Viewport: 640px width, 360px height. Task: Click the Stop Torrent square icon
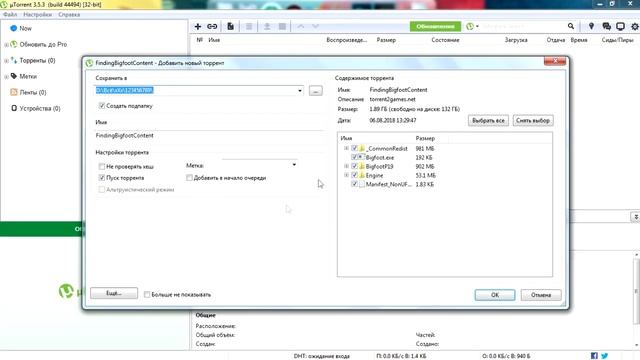point(282,27)
